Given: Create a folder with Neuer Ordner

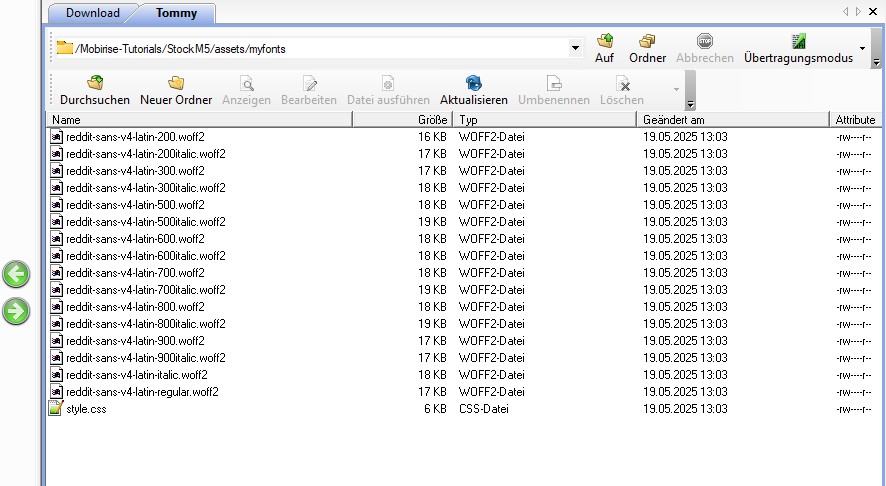Looking at the screenshot, I should tap(176, 84).
